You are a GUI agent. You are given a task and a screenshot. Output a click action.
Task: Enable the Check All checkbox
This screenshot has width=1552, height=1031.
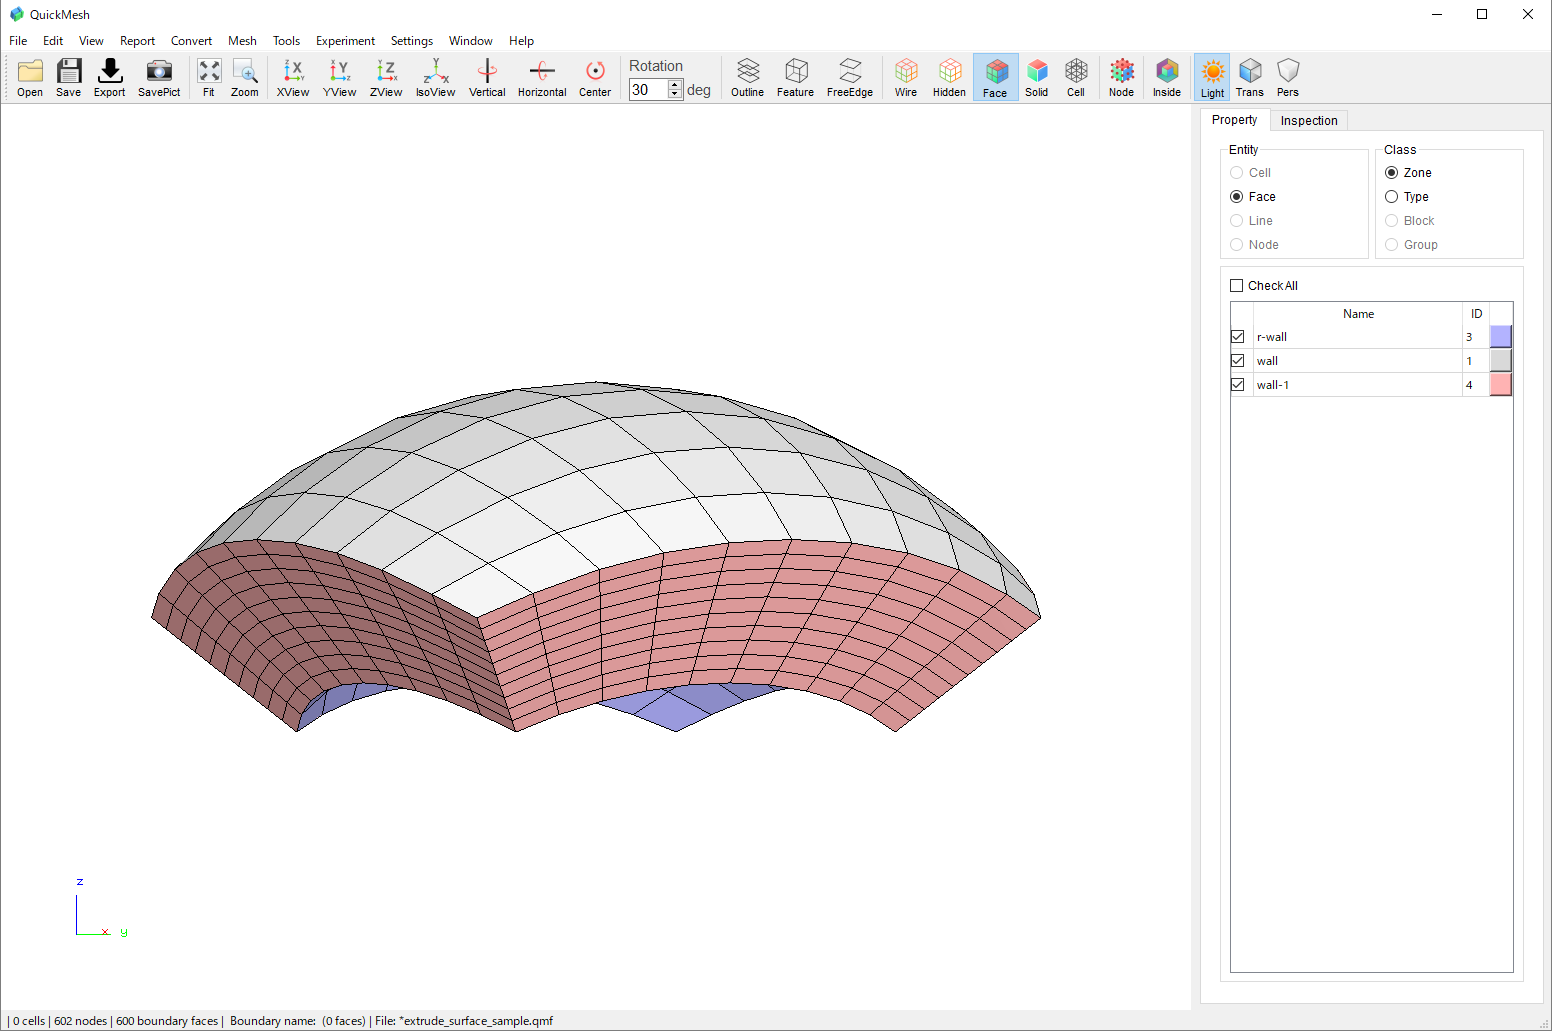pyautogui.click(x=1237, y=286)
